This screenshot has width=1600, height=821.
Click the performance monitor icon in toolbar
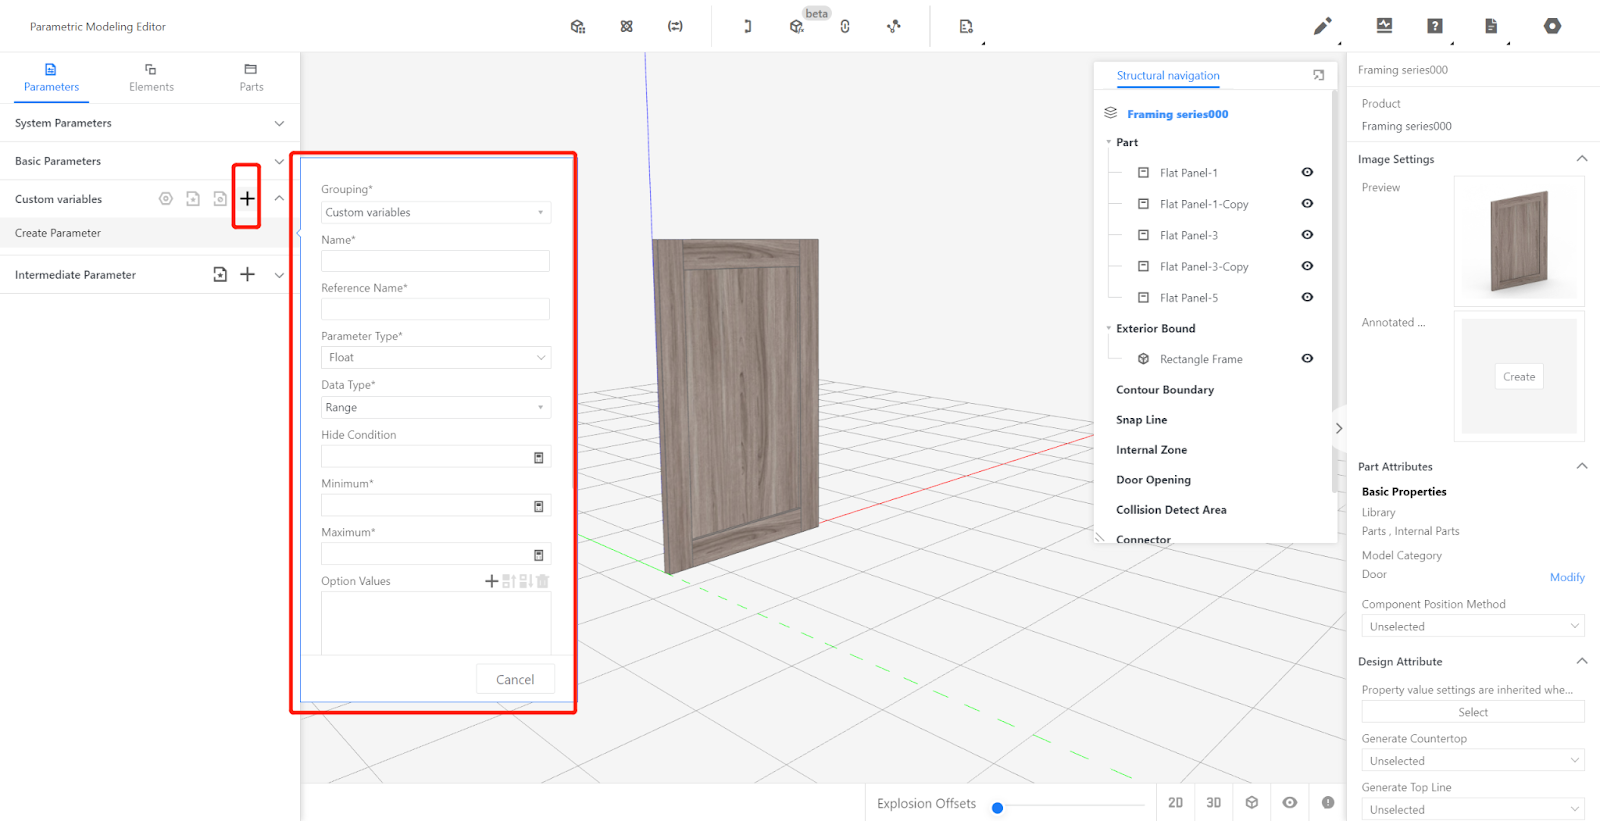(1384, 26)
